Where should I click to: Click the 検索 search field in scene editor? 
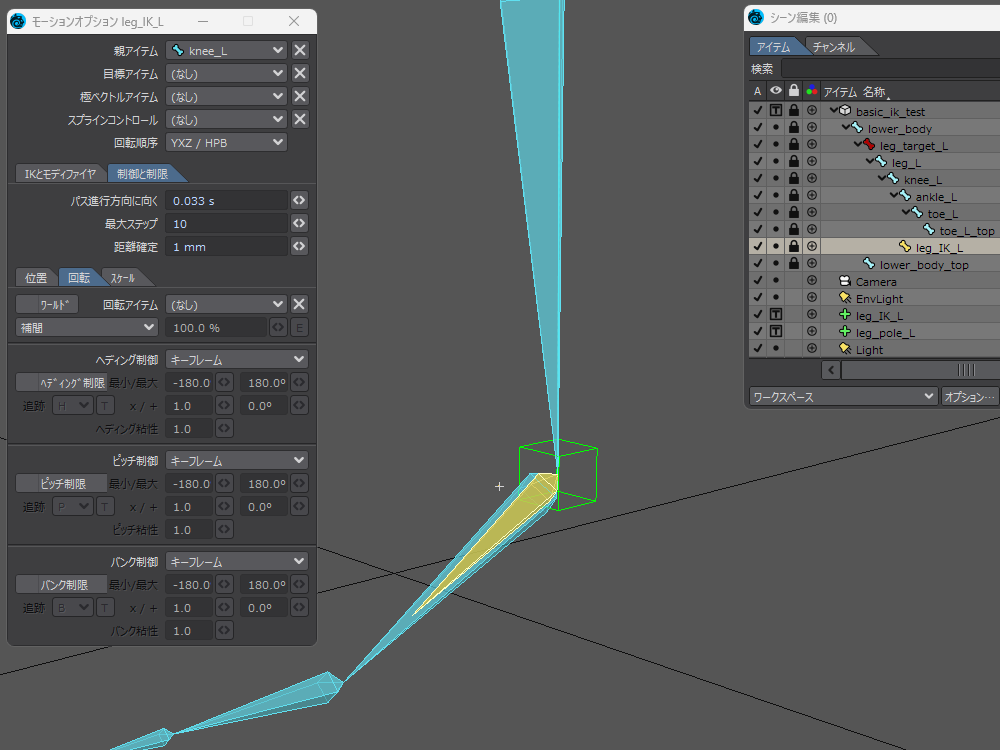(890, 69)
